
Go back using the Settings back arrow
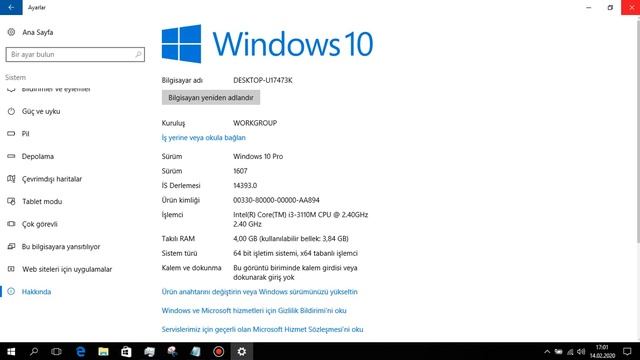(x=11, y=7)
